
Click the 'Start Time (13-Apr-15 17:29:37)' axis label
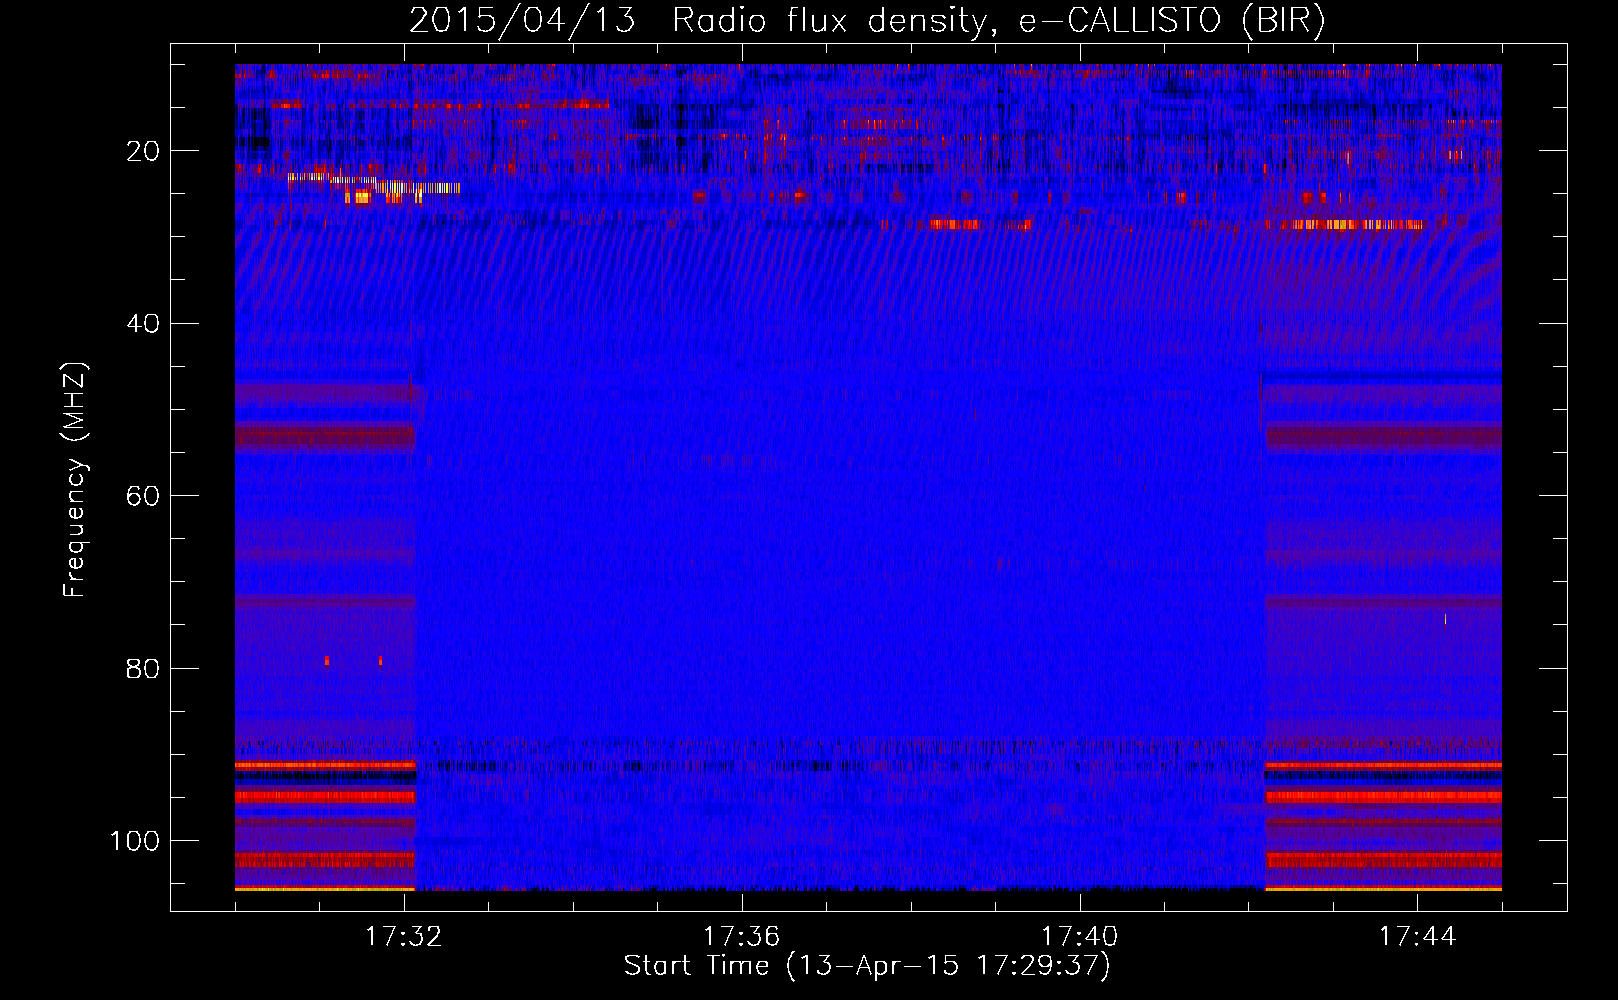(867, 966)
